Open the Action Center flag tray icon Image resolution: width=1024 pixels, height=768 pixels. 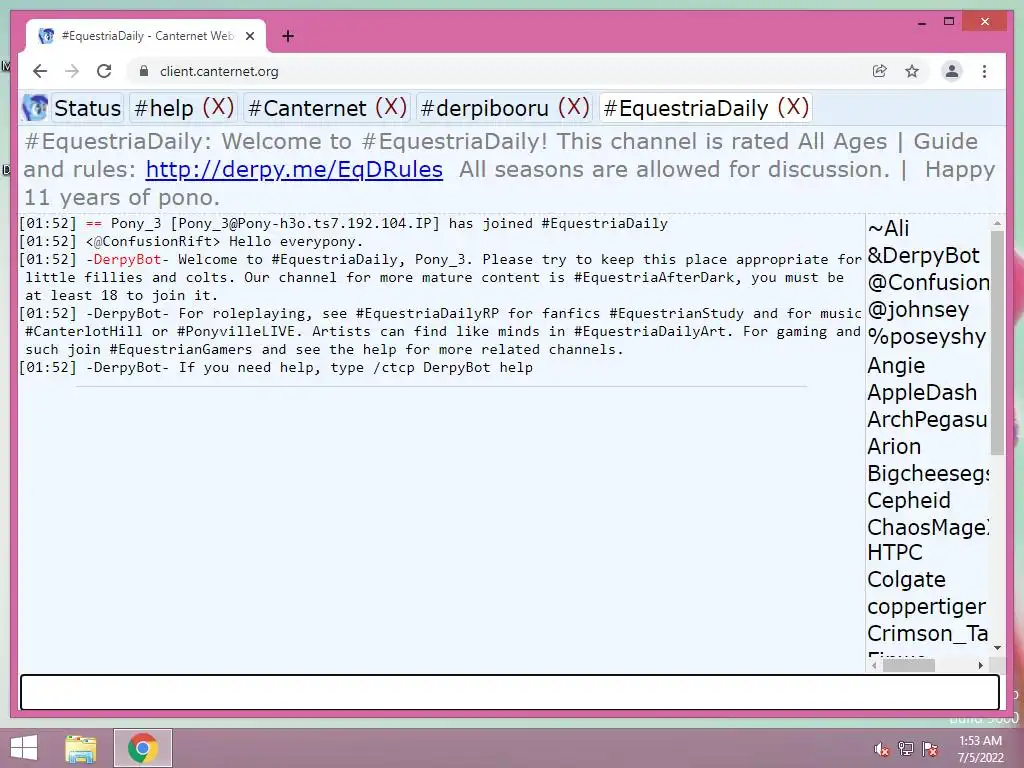coord(930,749)
